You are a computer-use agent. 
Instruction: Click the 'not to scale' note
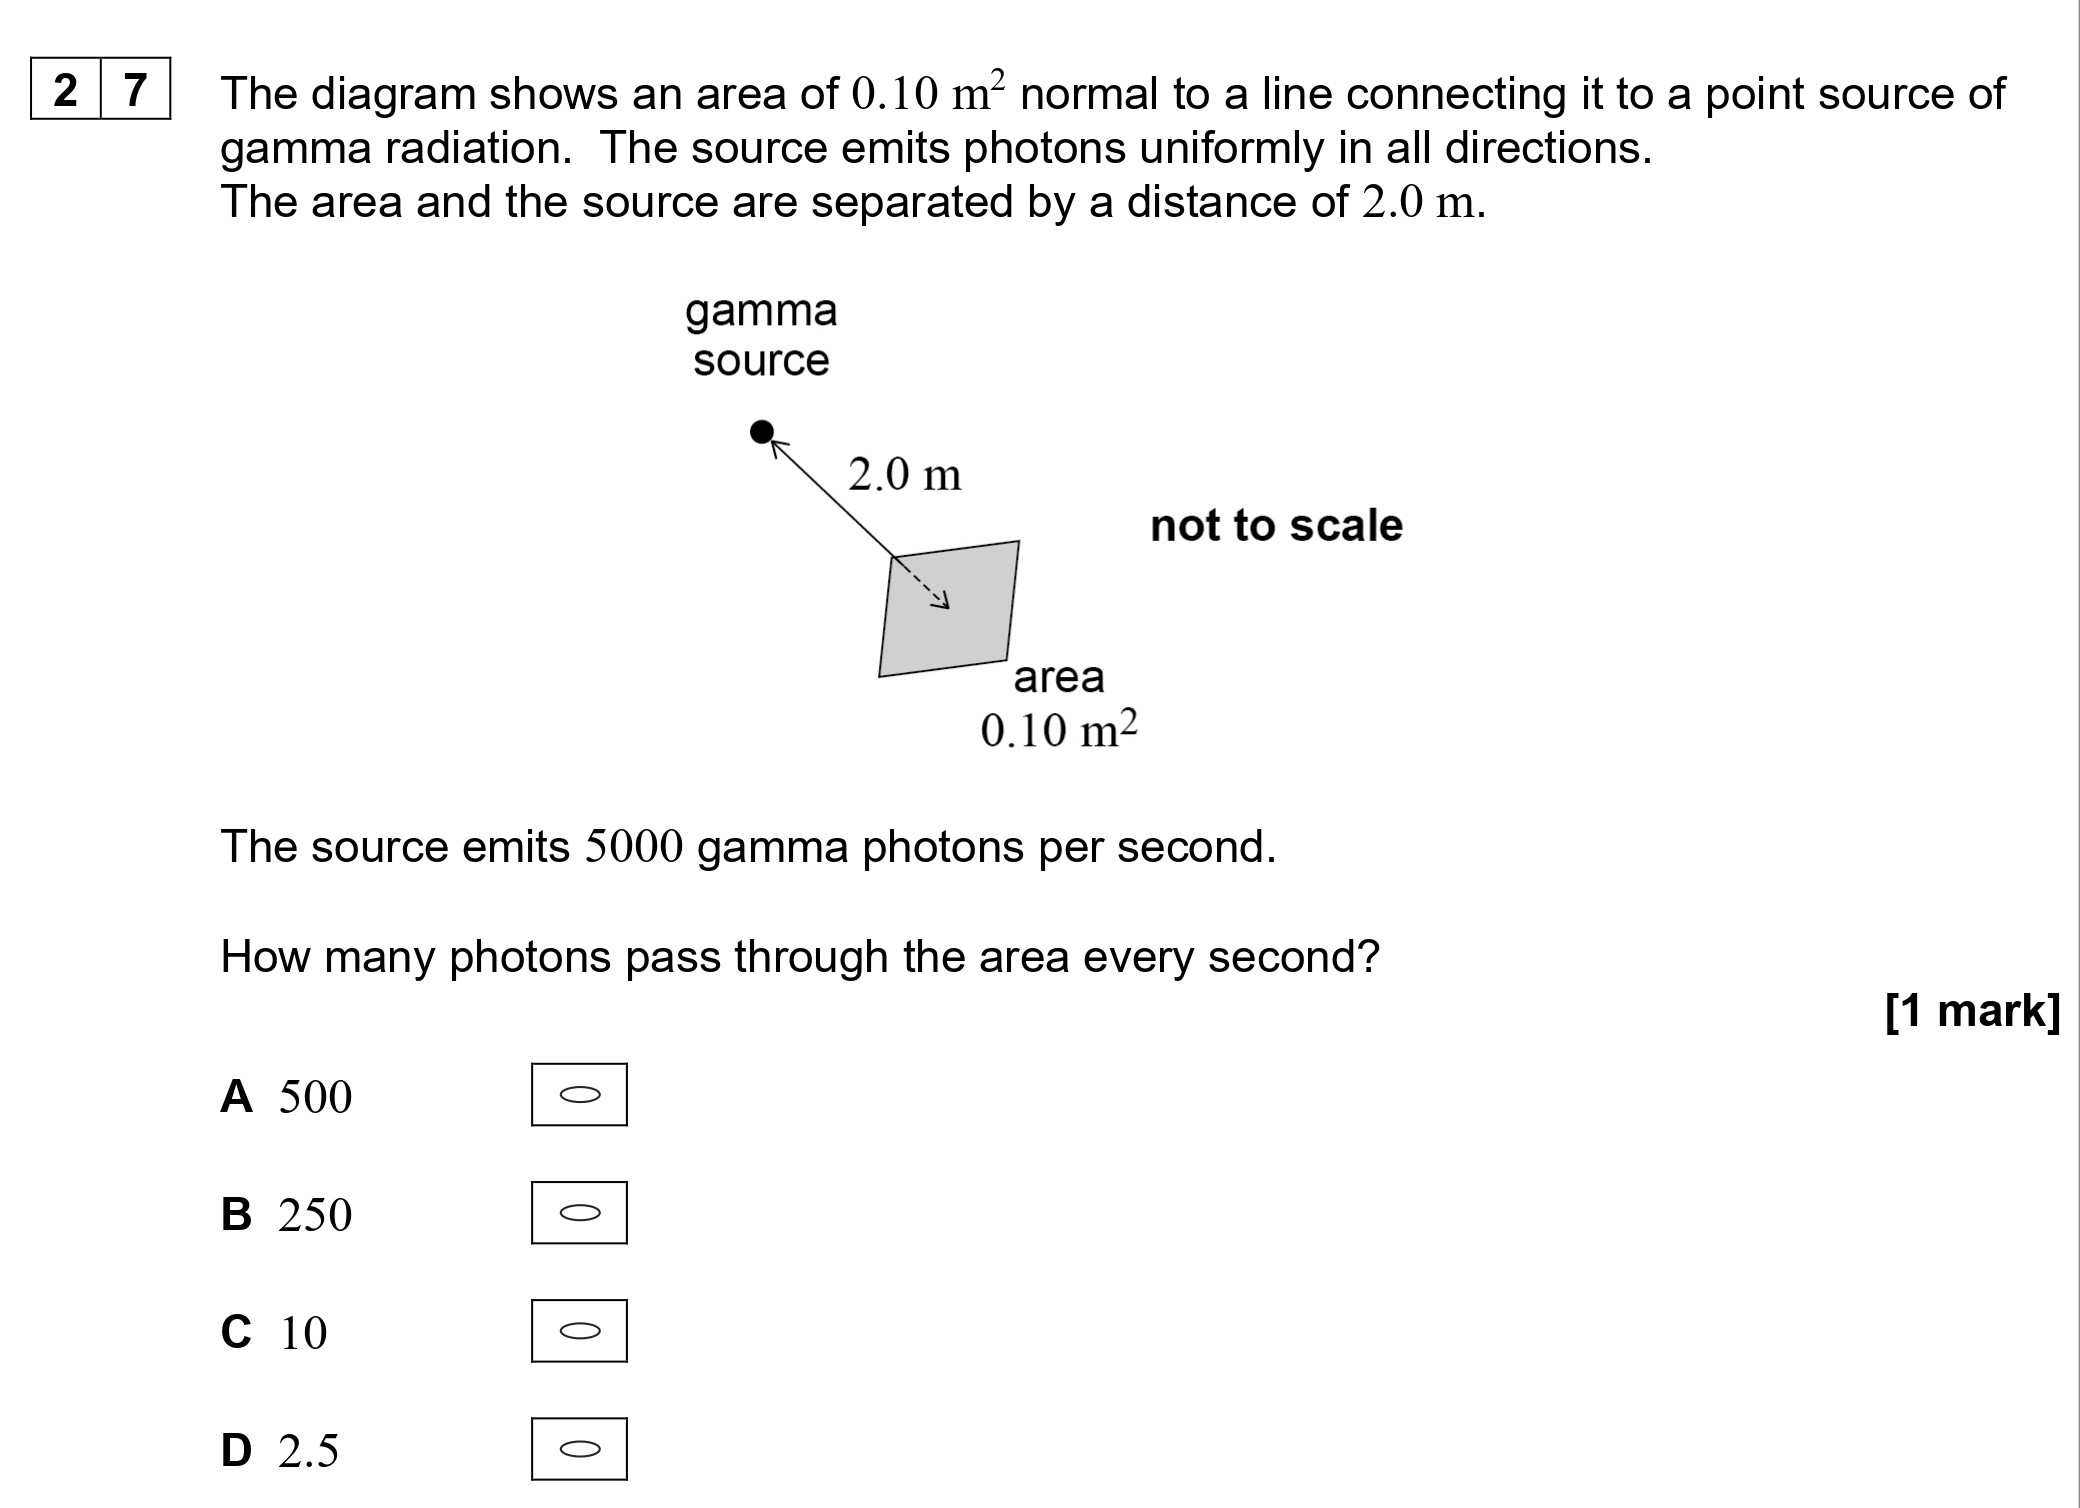click(x=1276, y=525)
